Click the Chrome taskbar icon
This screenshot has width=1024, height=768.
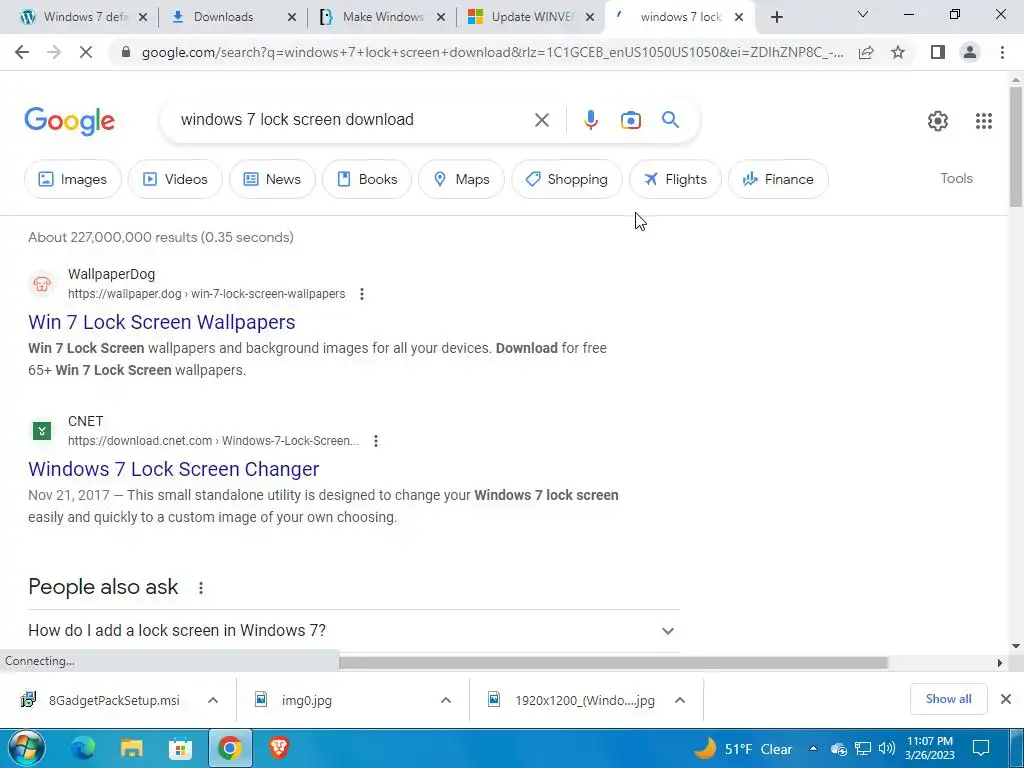229,748
